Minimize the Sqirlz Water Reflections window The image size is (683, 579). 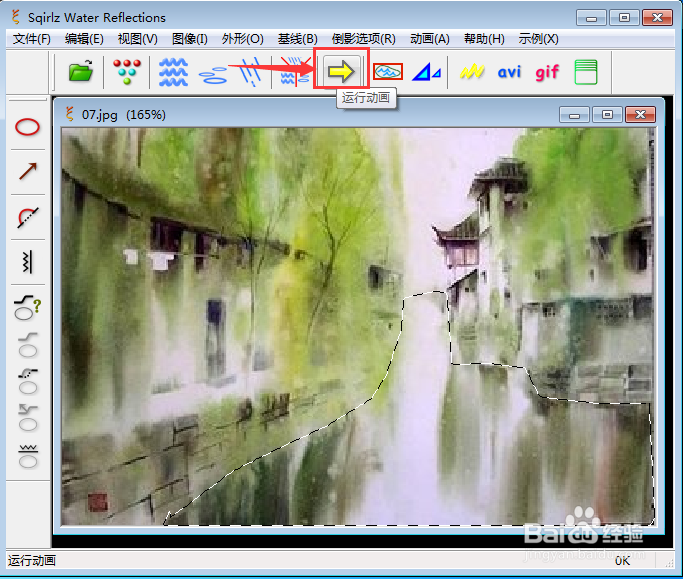click(x=591, y=18)
